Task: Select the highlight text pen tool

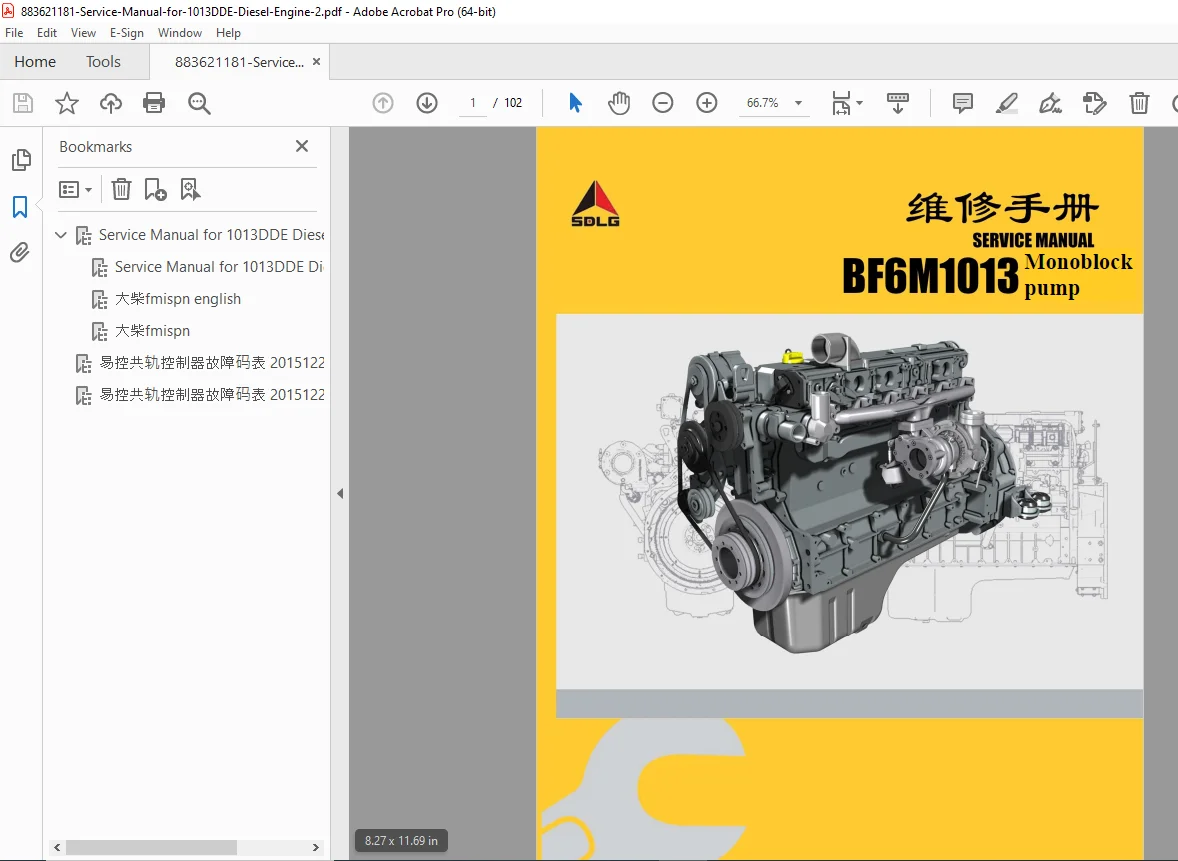Action: click(1007, 103)
